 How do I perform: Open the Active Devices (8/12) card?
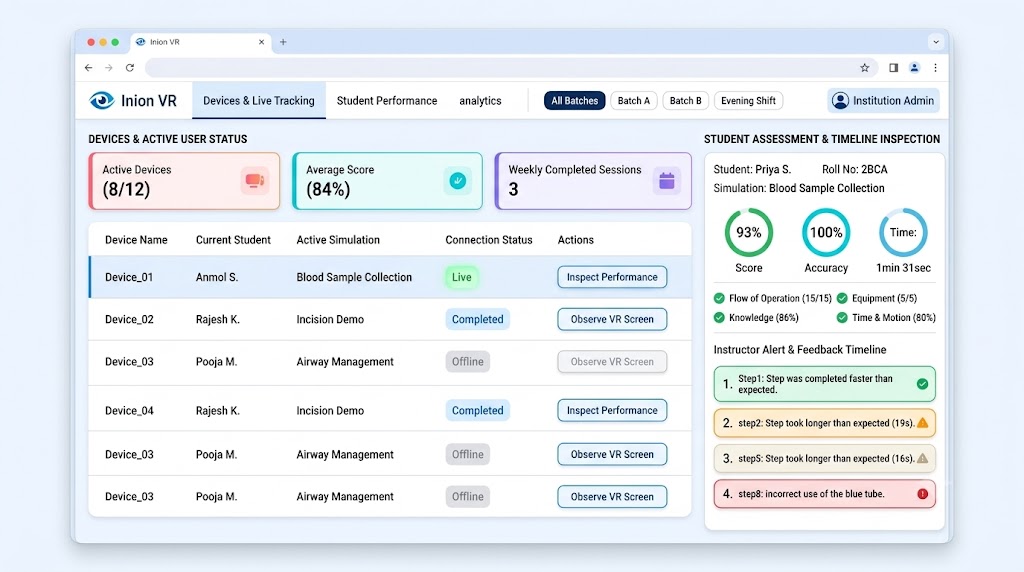coord(184,181)
